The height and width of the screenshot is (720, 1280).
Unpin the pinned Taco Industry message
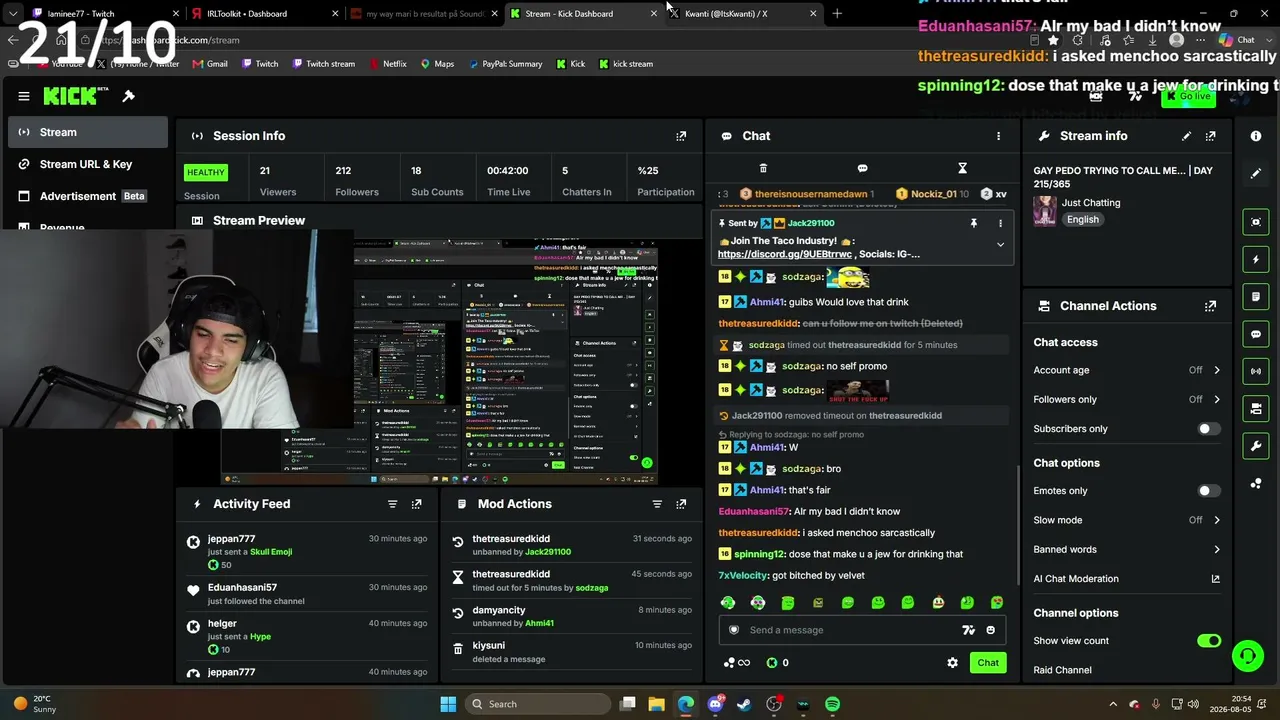coord(973,223)
